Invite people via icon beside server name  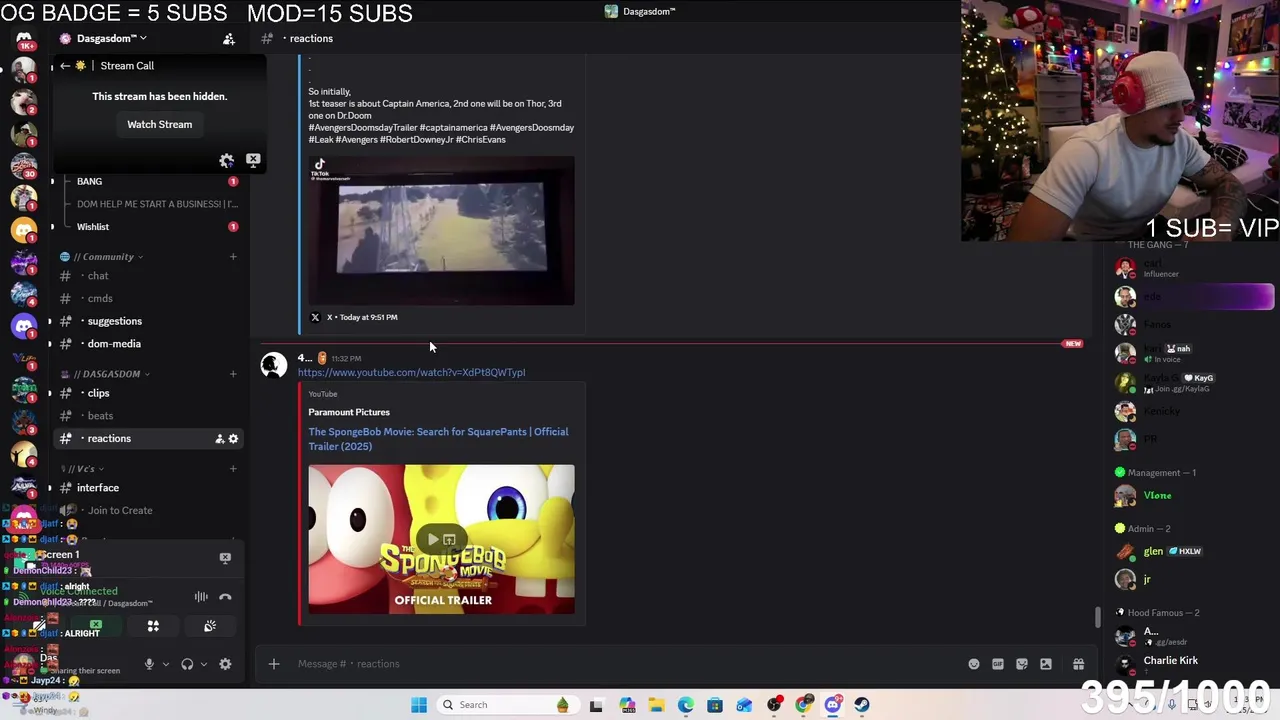click(x=229, y=39)
